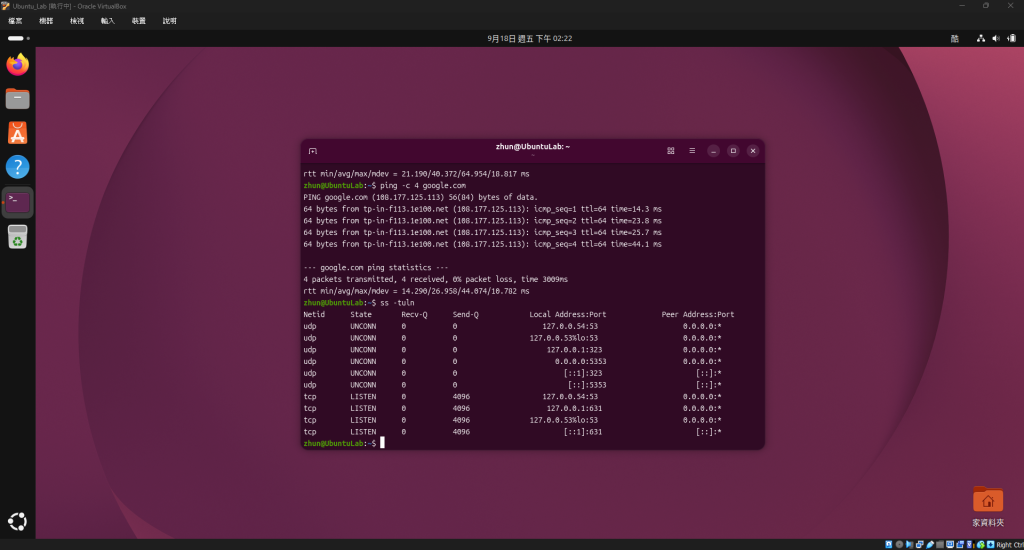This screenshot has height=550, width=1024.
Task: Click terminal header button left of hamburger menu
Action: pos(671,151)
